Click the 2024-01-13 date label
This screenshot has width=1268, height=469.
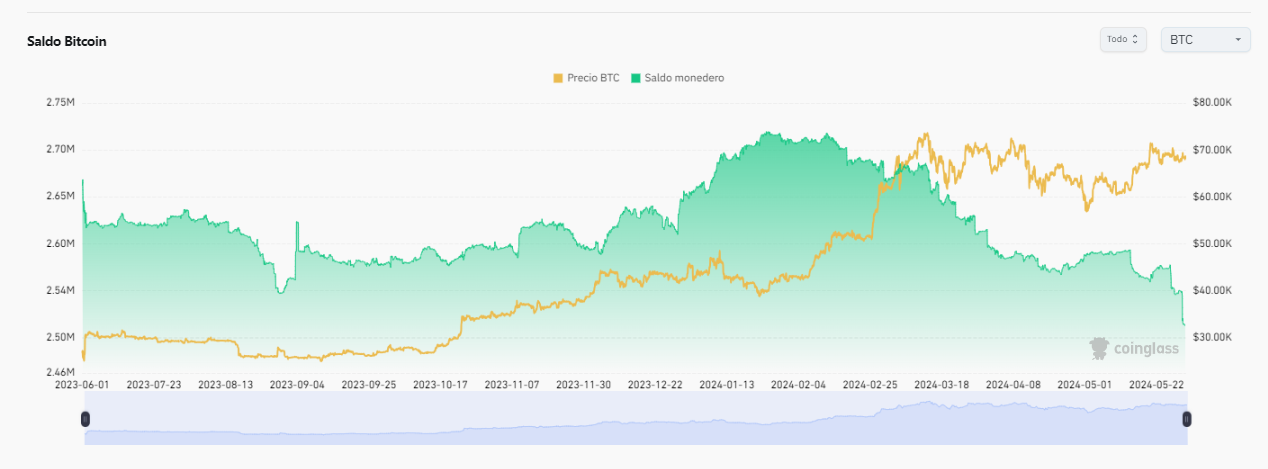click(x=727, y=384)
